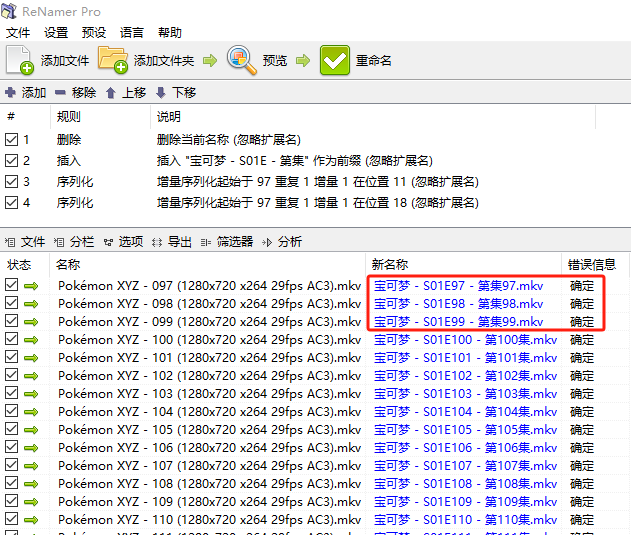The height and width of the screenshot is (535, 631).
Task: Click the Preview (预览) magnifier icon
Action: 242,61
